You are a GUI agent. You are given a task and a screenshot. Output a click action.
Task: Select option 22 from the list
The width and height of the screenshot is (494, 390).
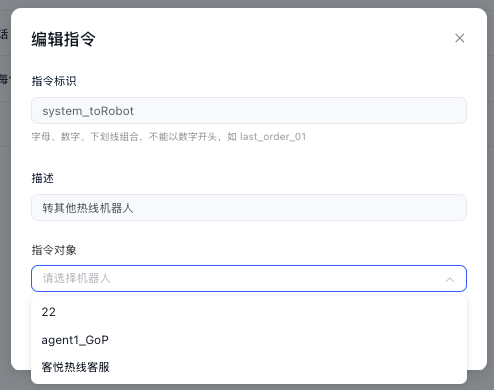coord(249,312)
